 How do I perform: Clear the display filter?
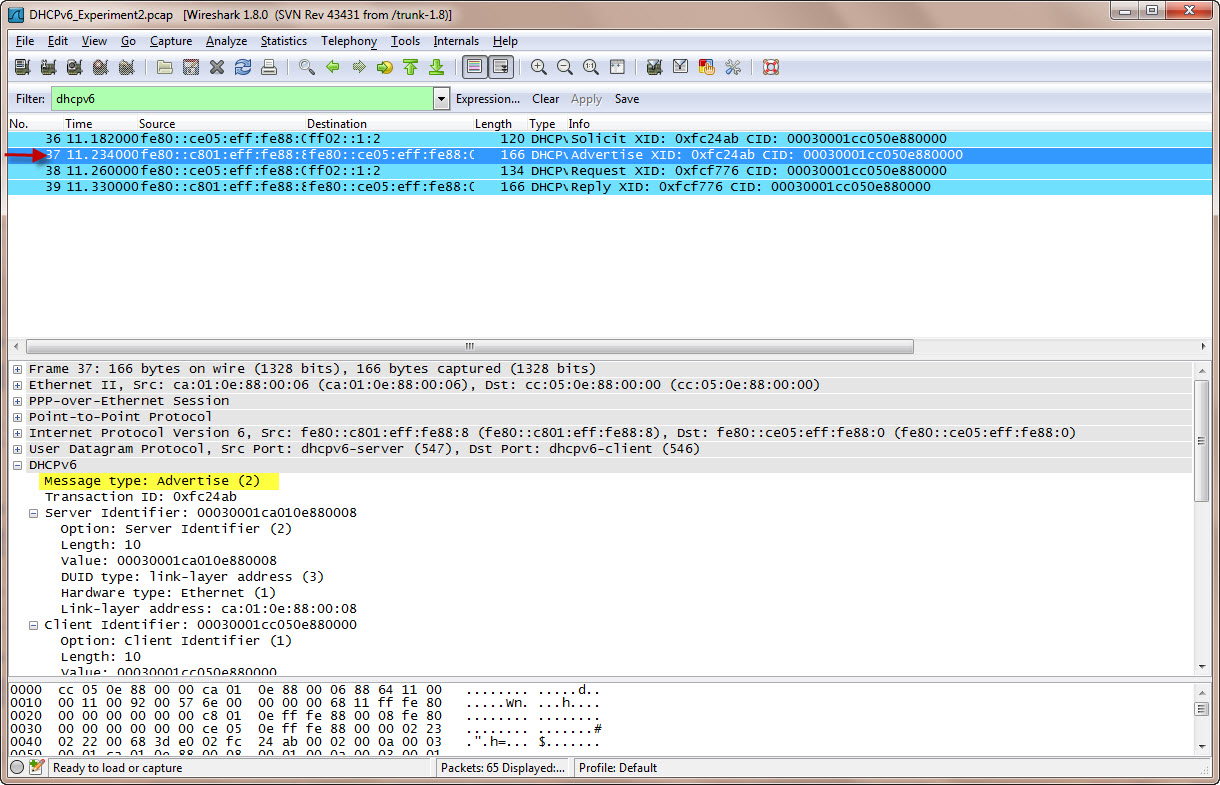click(x=545, y=99)
